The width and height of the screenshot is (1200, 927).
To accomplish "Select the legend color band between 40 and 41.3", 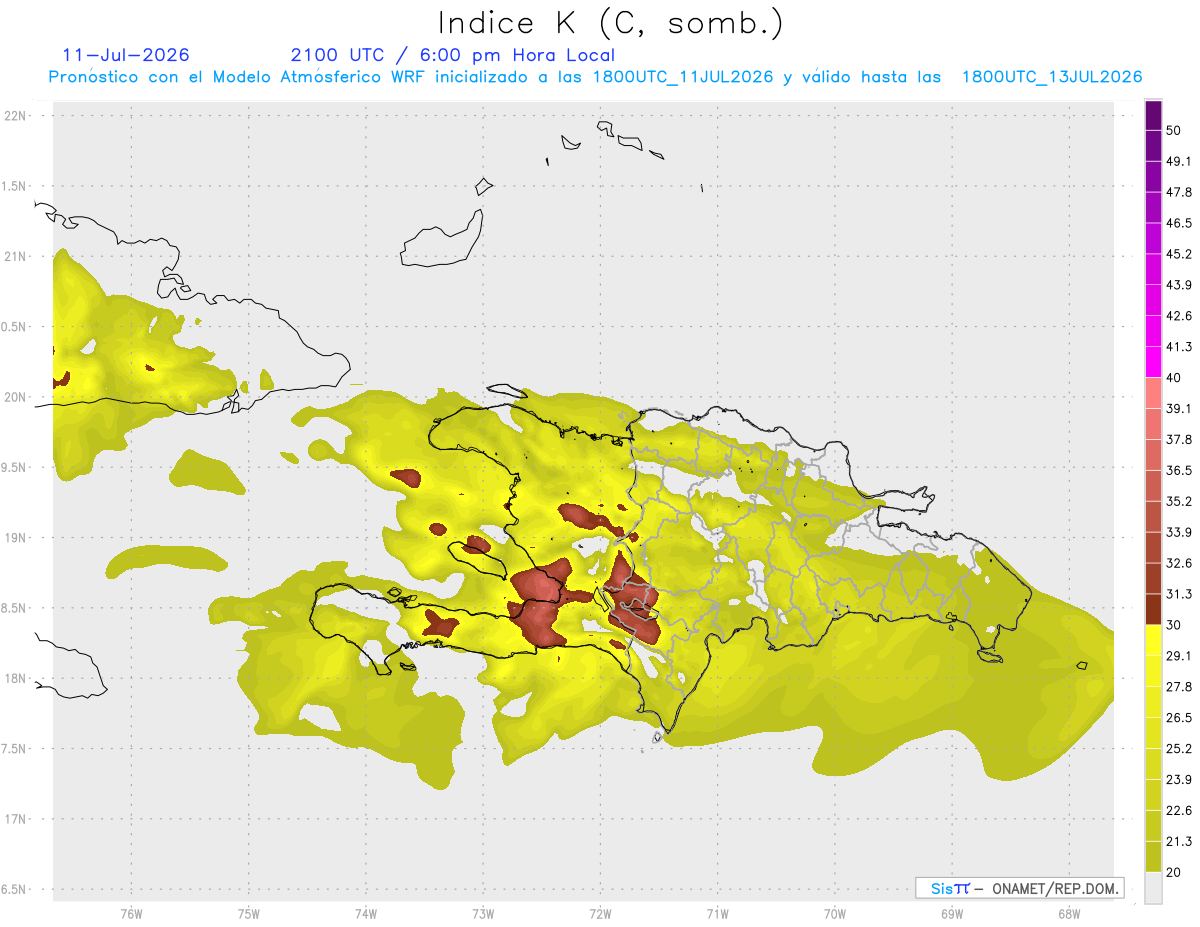I will click(1153, 361).
